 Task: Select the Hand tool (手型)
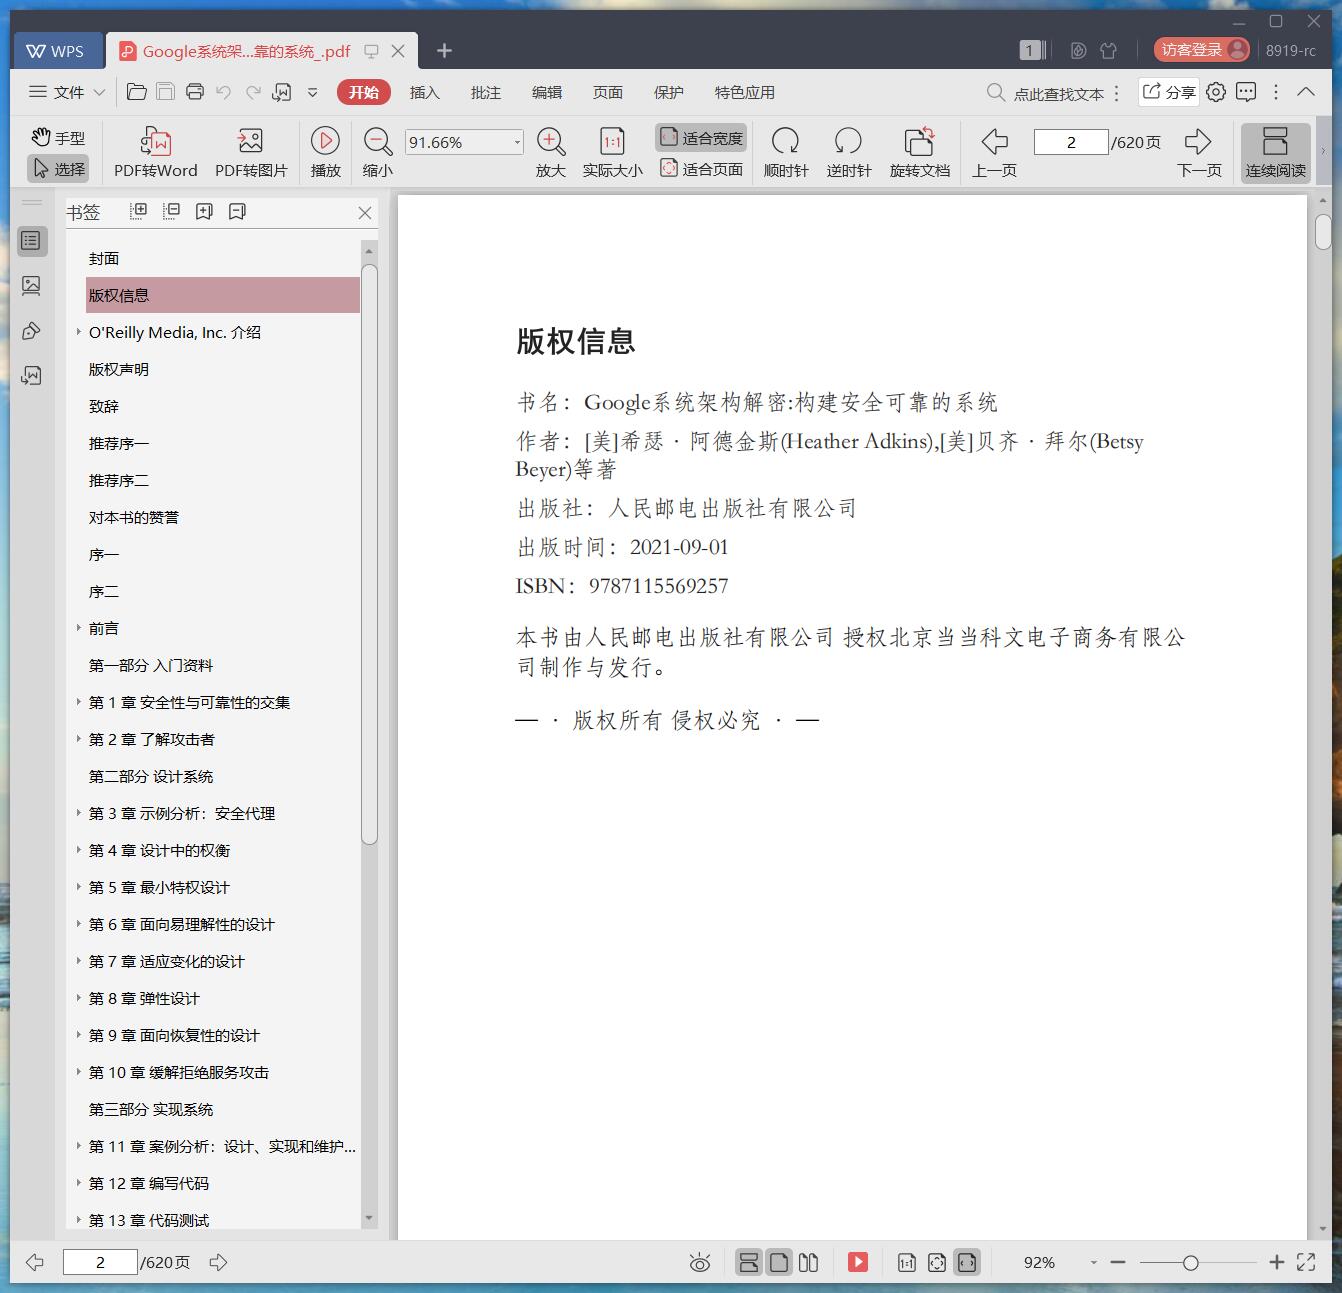pos(58,137)
